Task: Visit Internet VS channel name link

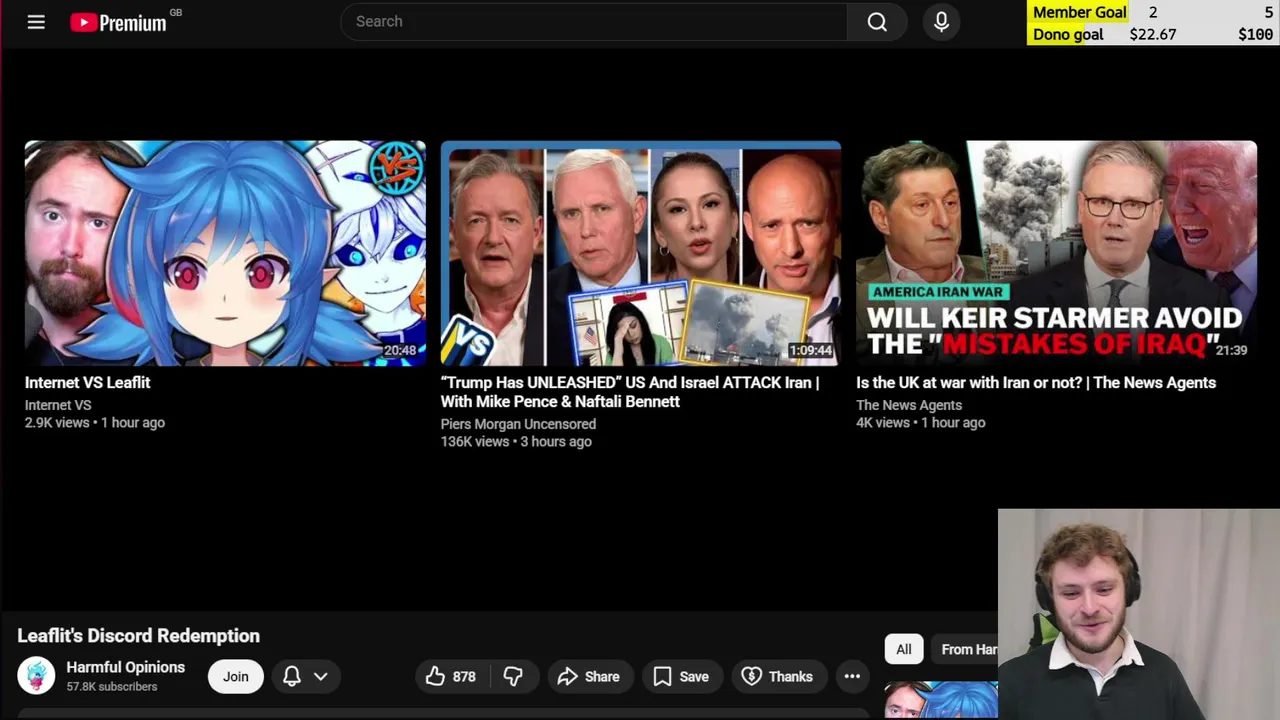Action: tap(58, 405)
